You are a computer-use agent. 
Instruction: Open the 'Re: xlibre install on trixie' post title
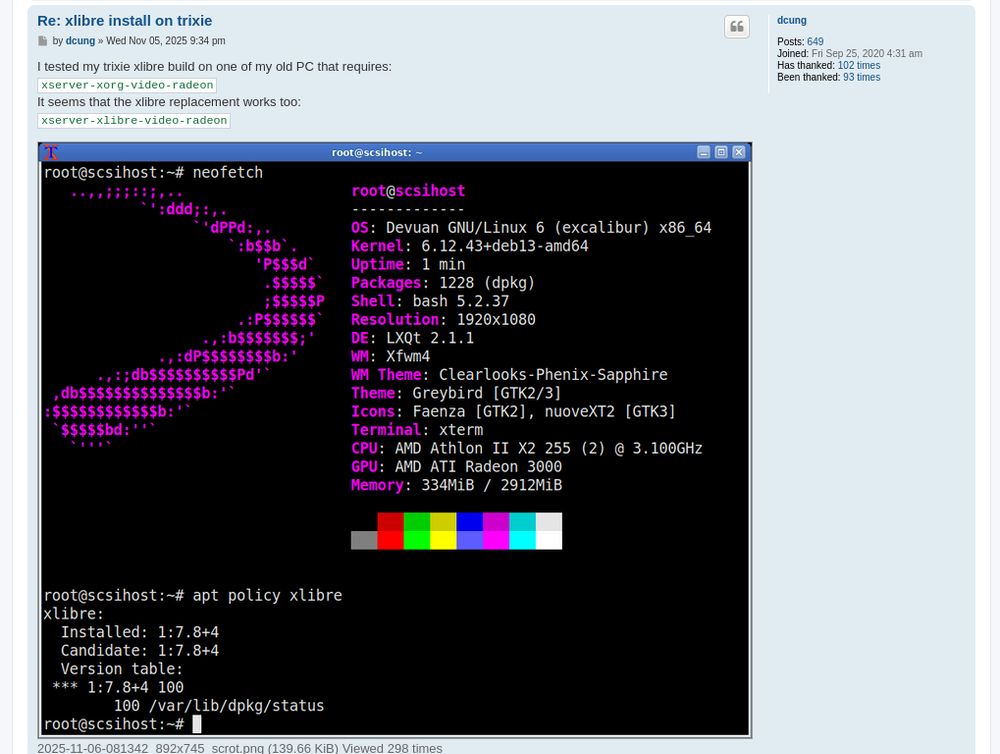pos(124,20)
